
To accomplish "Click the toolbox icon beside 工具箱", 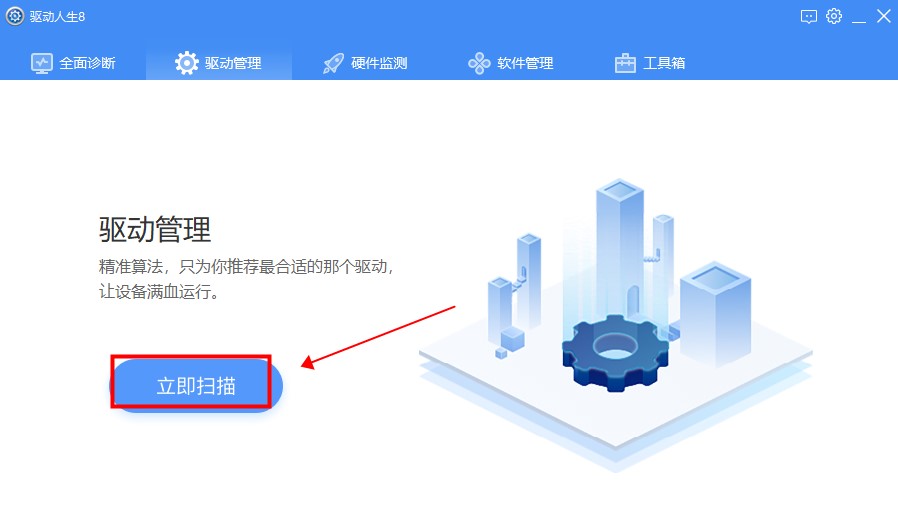I will click(x=625, y=63).
